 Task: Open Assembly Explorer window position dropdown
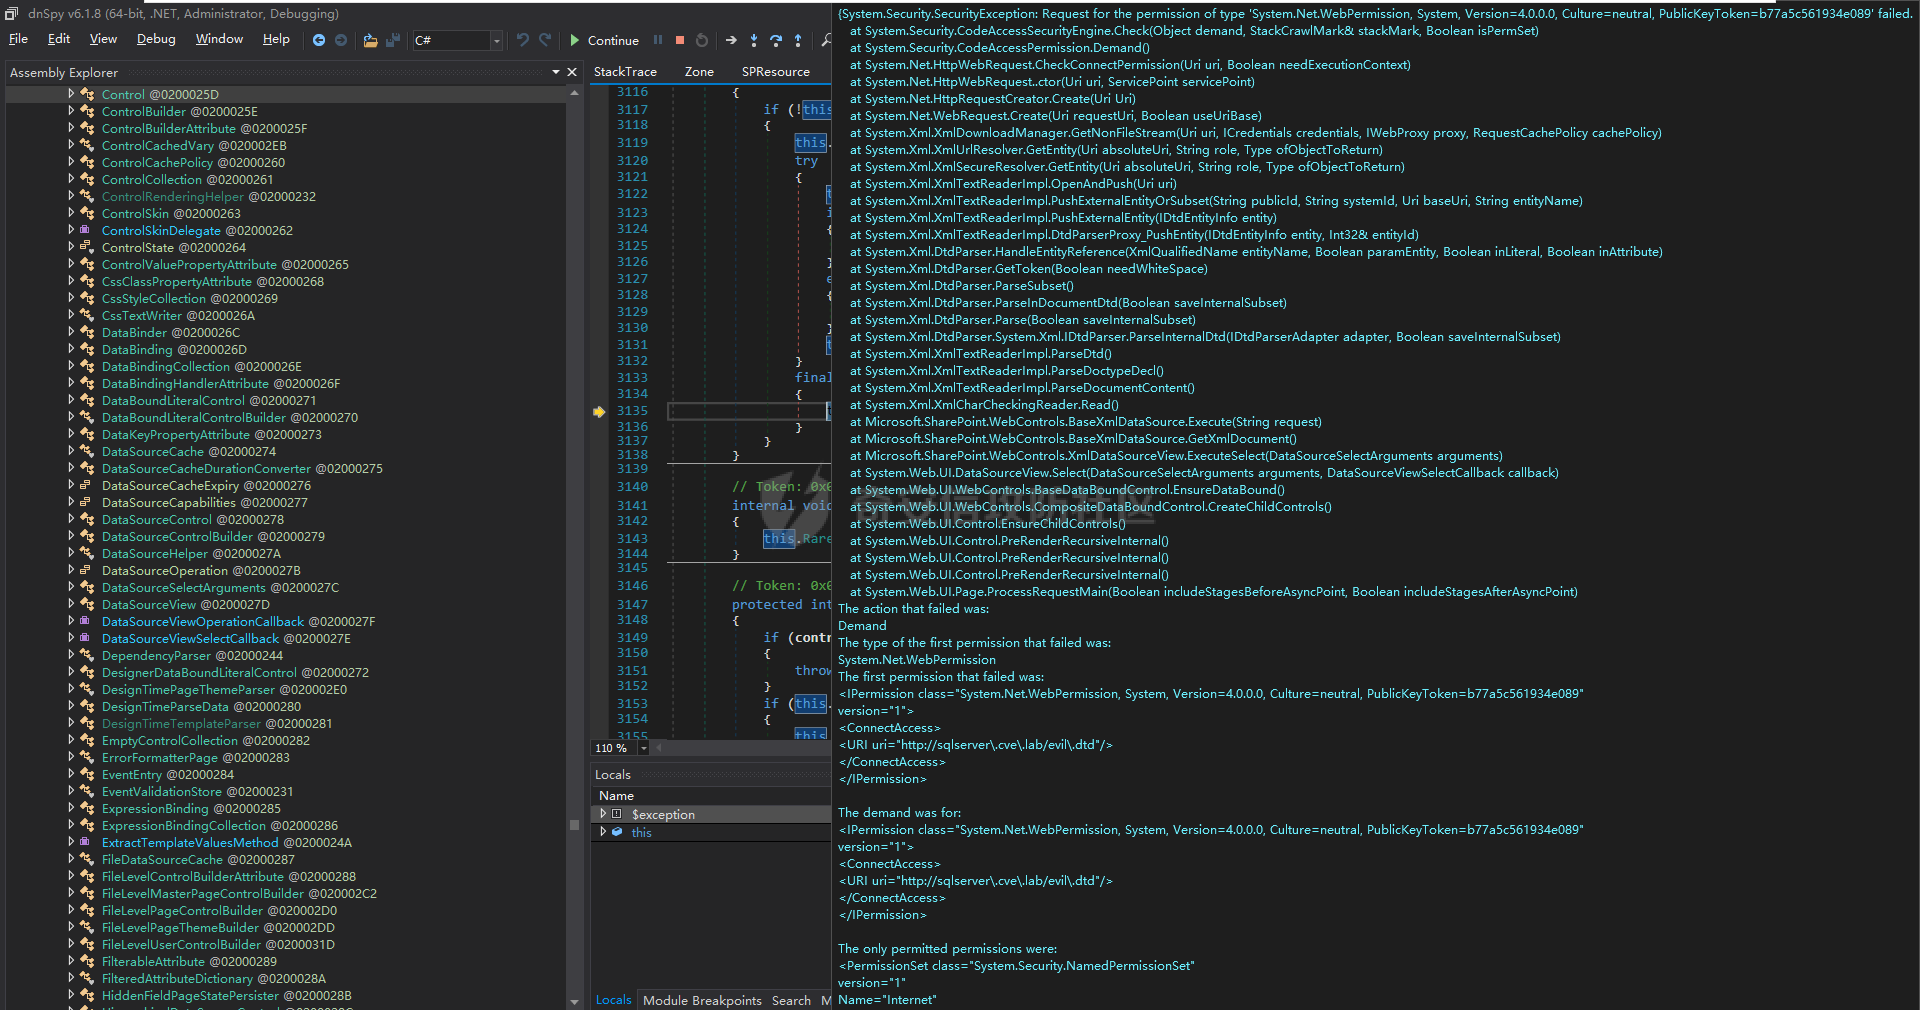tap(556, 72)
